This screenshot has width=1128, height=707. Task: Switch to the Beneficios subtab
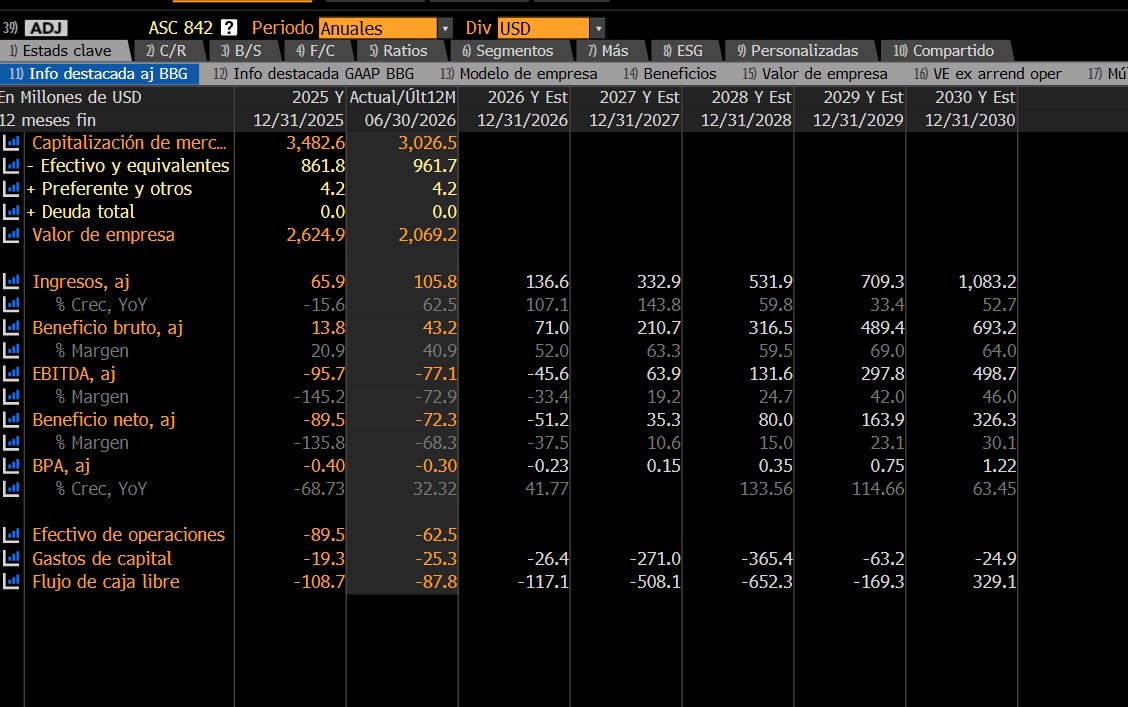click(x=670, y=73)
